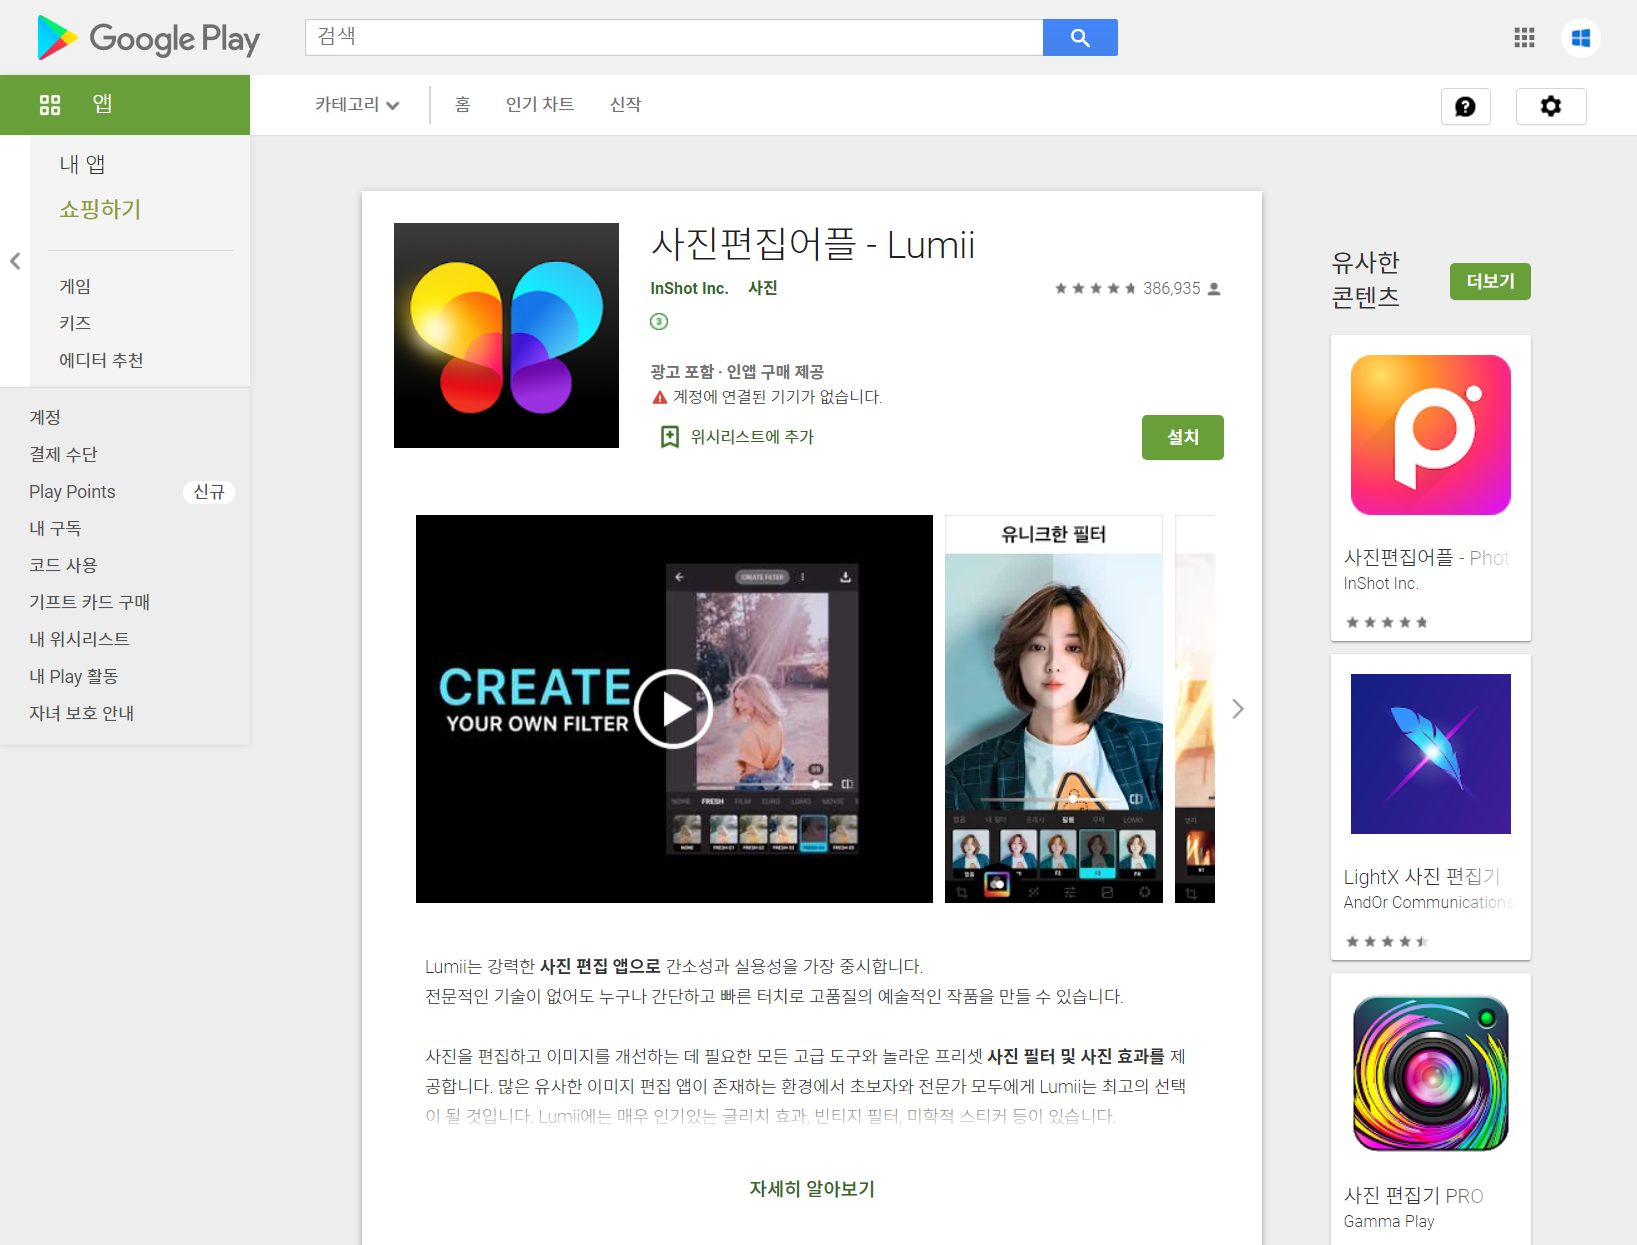Click the green Apps section icon

point(50,104)
